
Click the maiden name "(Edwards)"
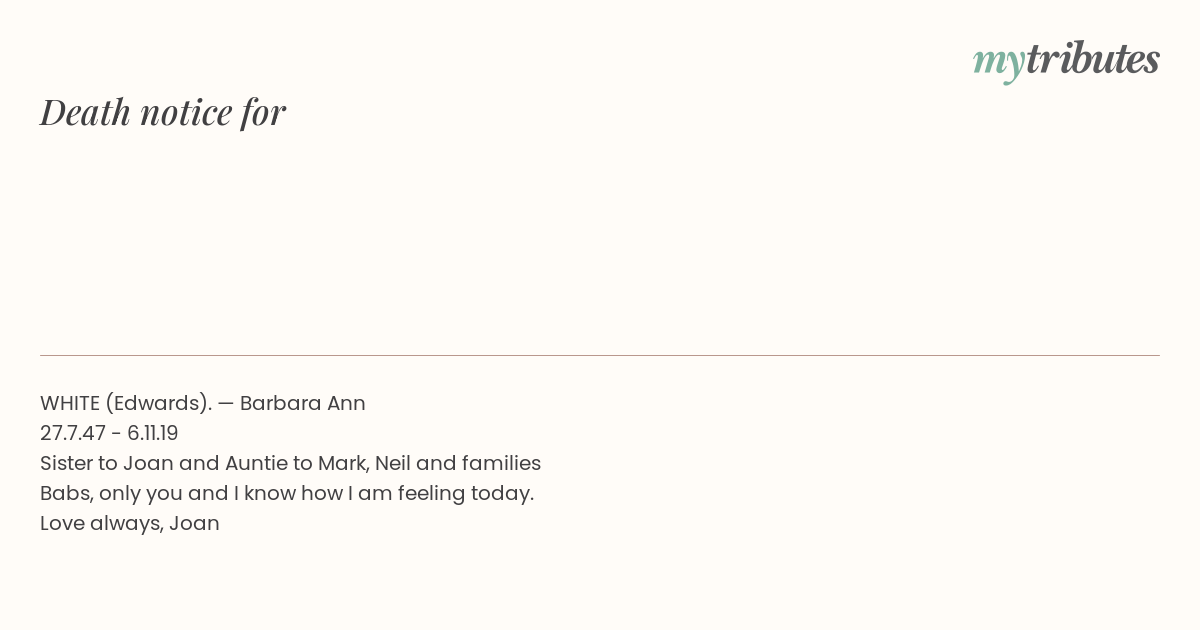159,404
